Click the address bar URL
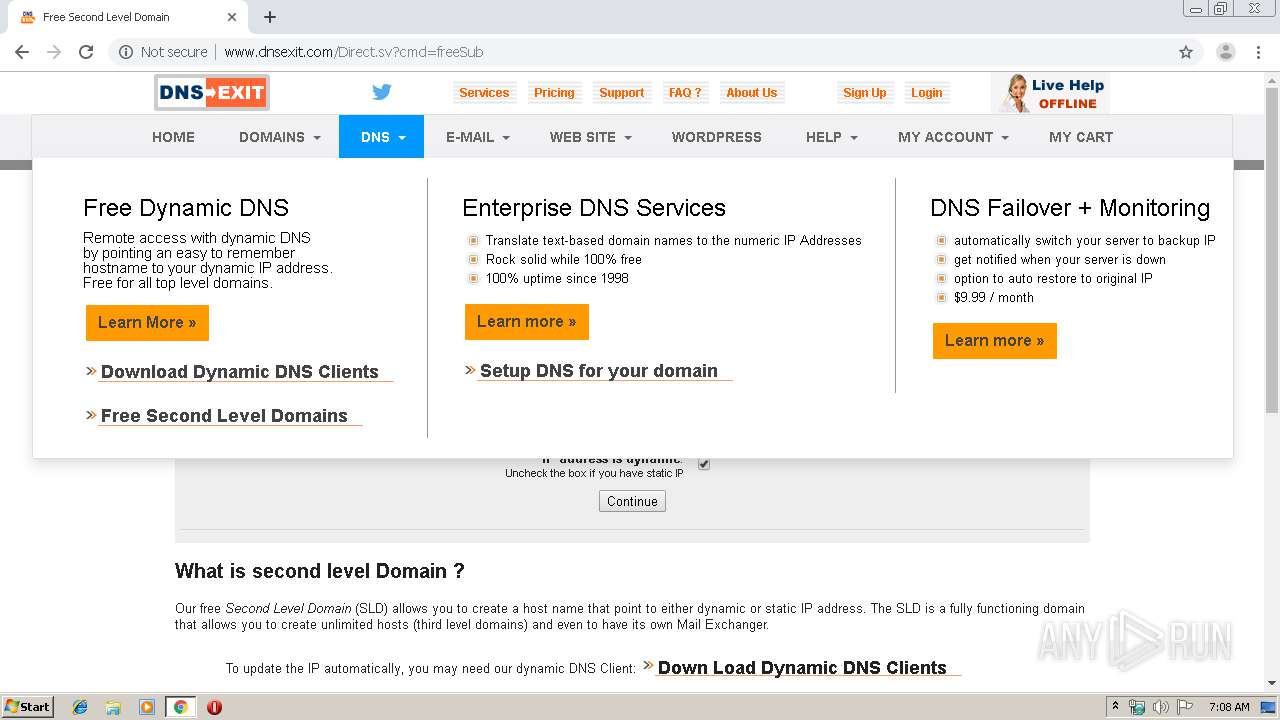This screenshot has height=720, width=1280. pyautogui.click(x=354, y=52)
